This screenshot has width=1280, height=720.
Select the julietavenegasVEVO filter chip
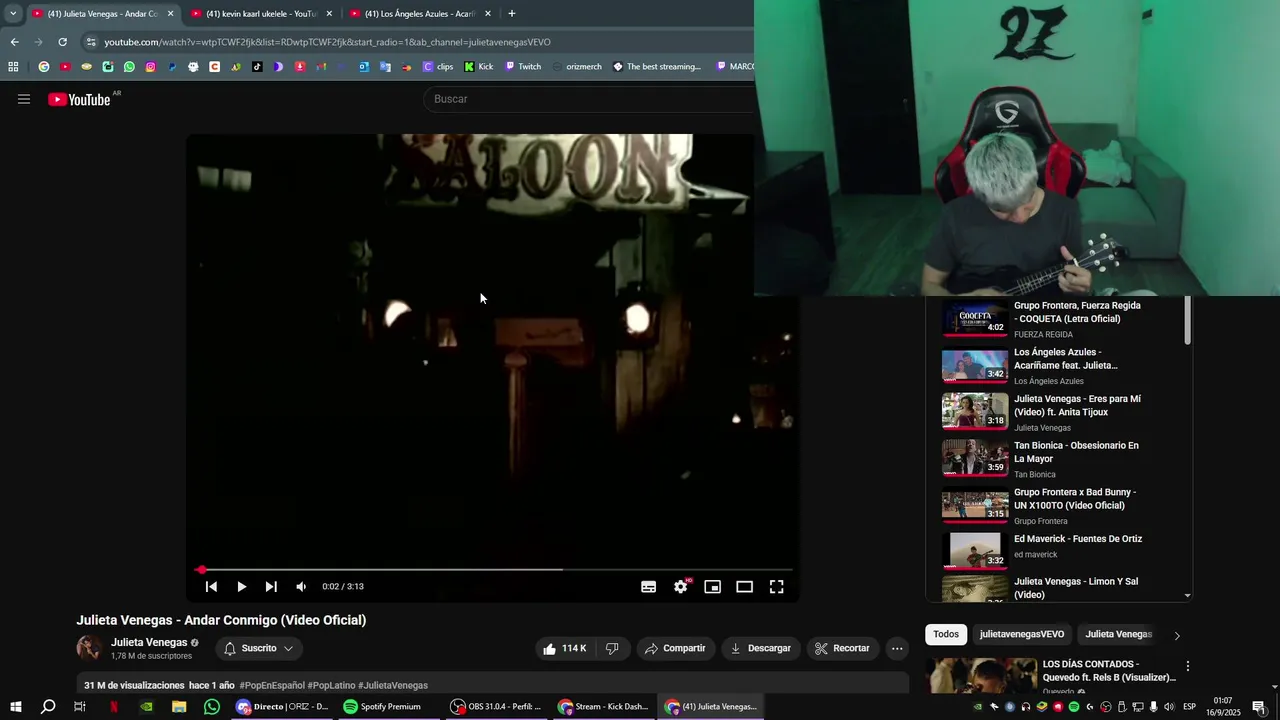point(1022,634)
